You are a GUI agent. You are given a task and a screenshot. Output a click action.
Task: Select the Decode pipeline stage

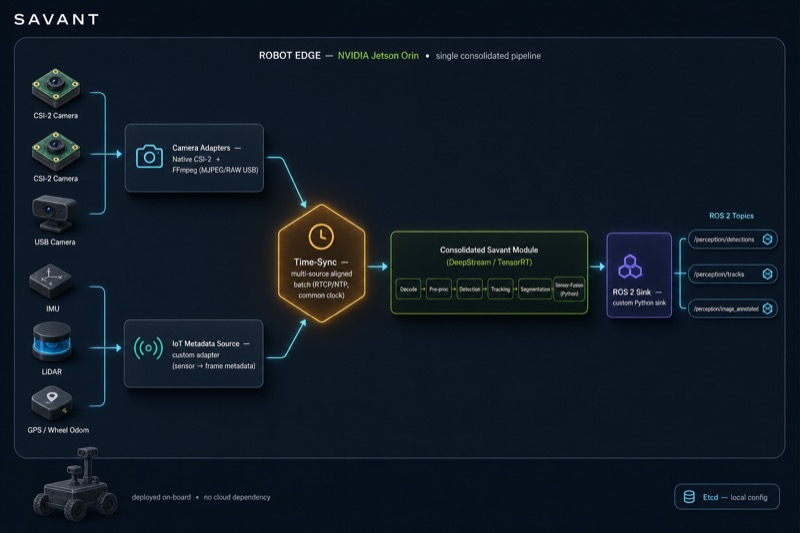point(409,289)
